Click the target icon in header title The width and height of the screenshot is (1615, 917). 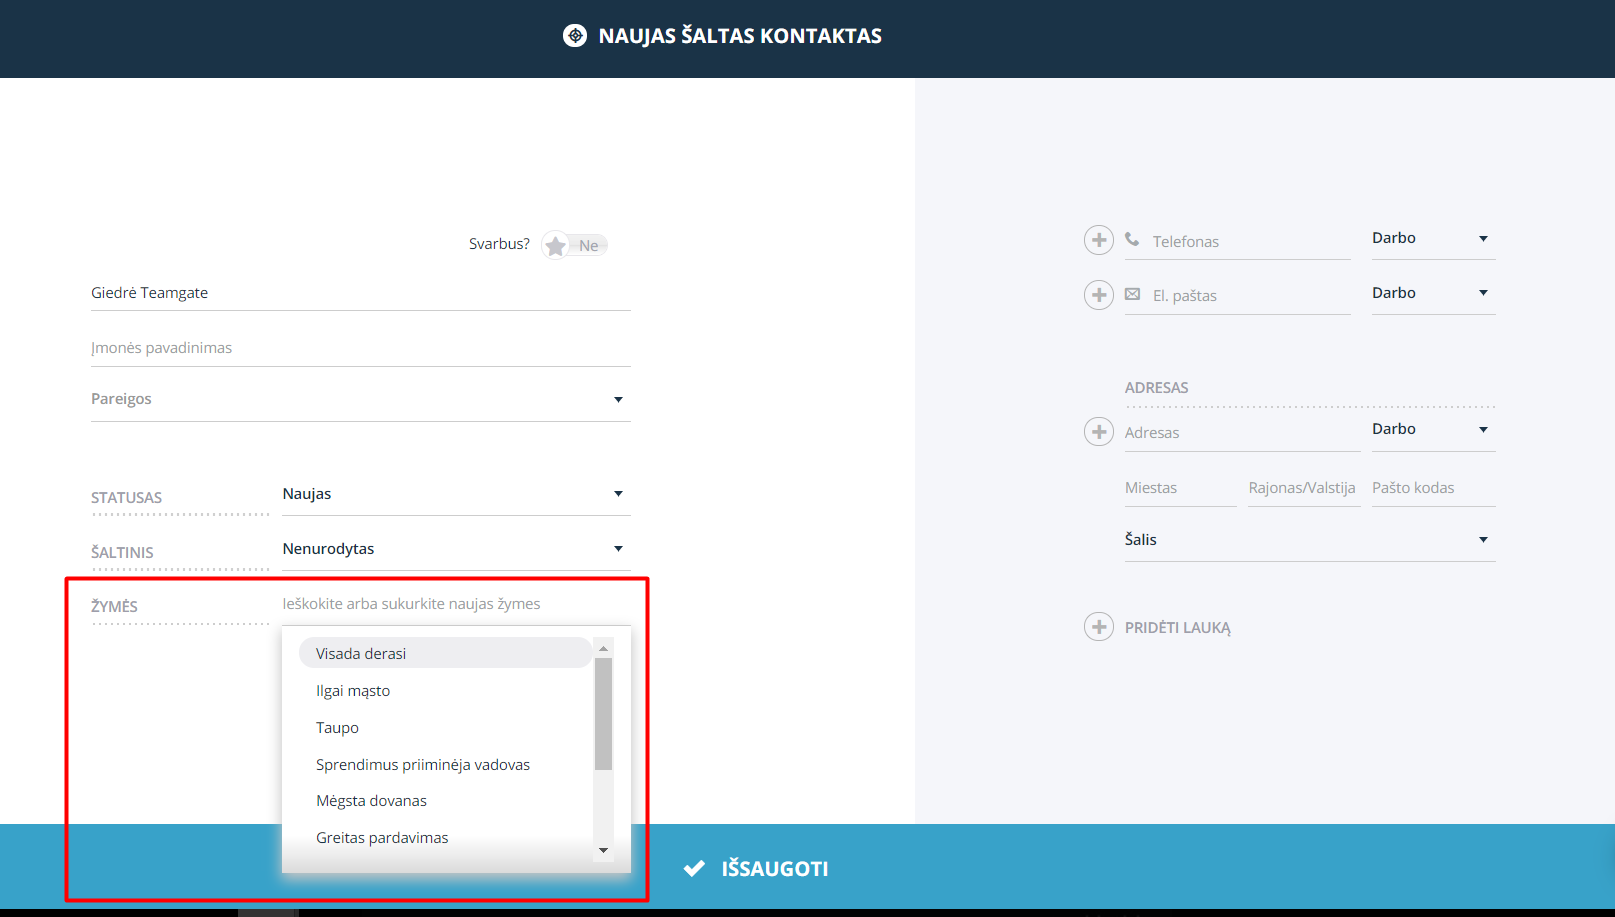(575, 36)
